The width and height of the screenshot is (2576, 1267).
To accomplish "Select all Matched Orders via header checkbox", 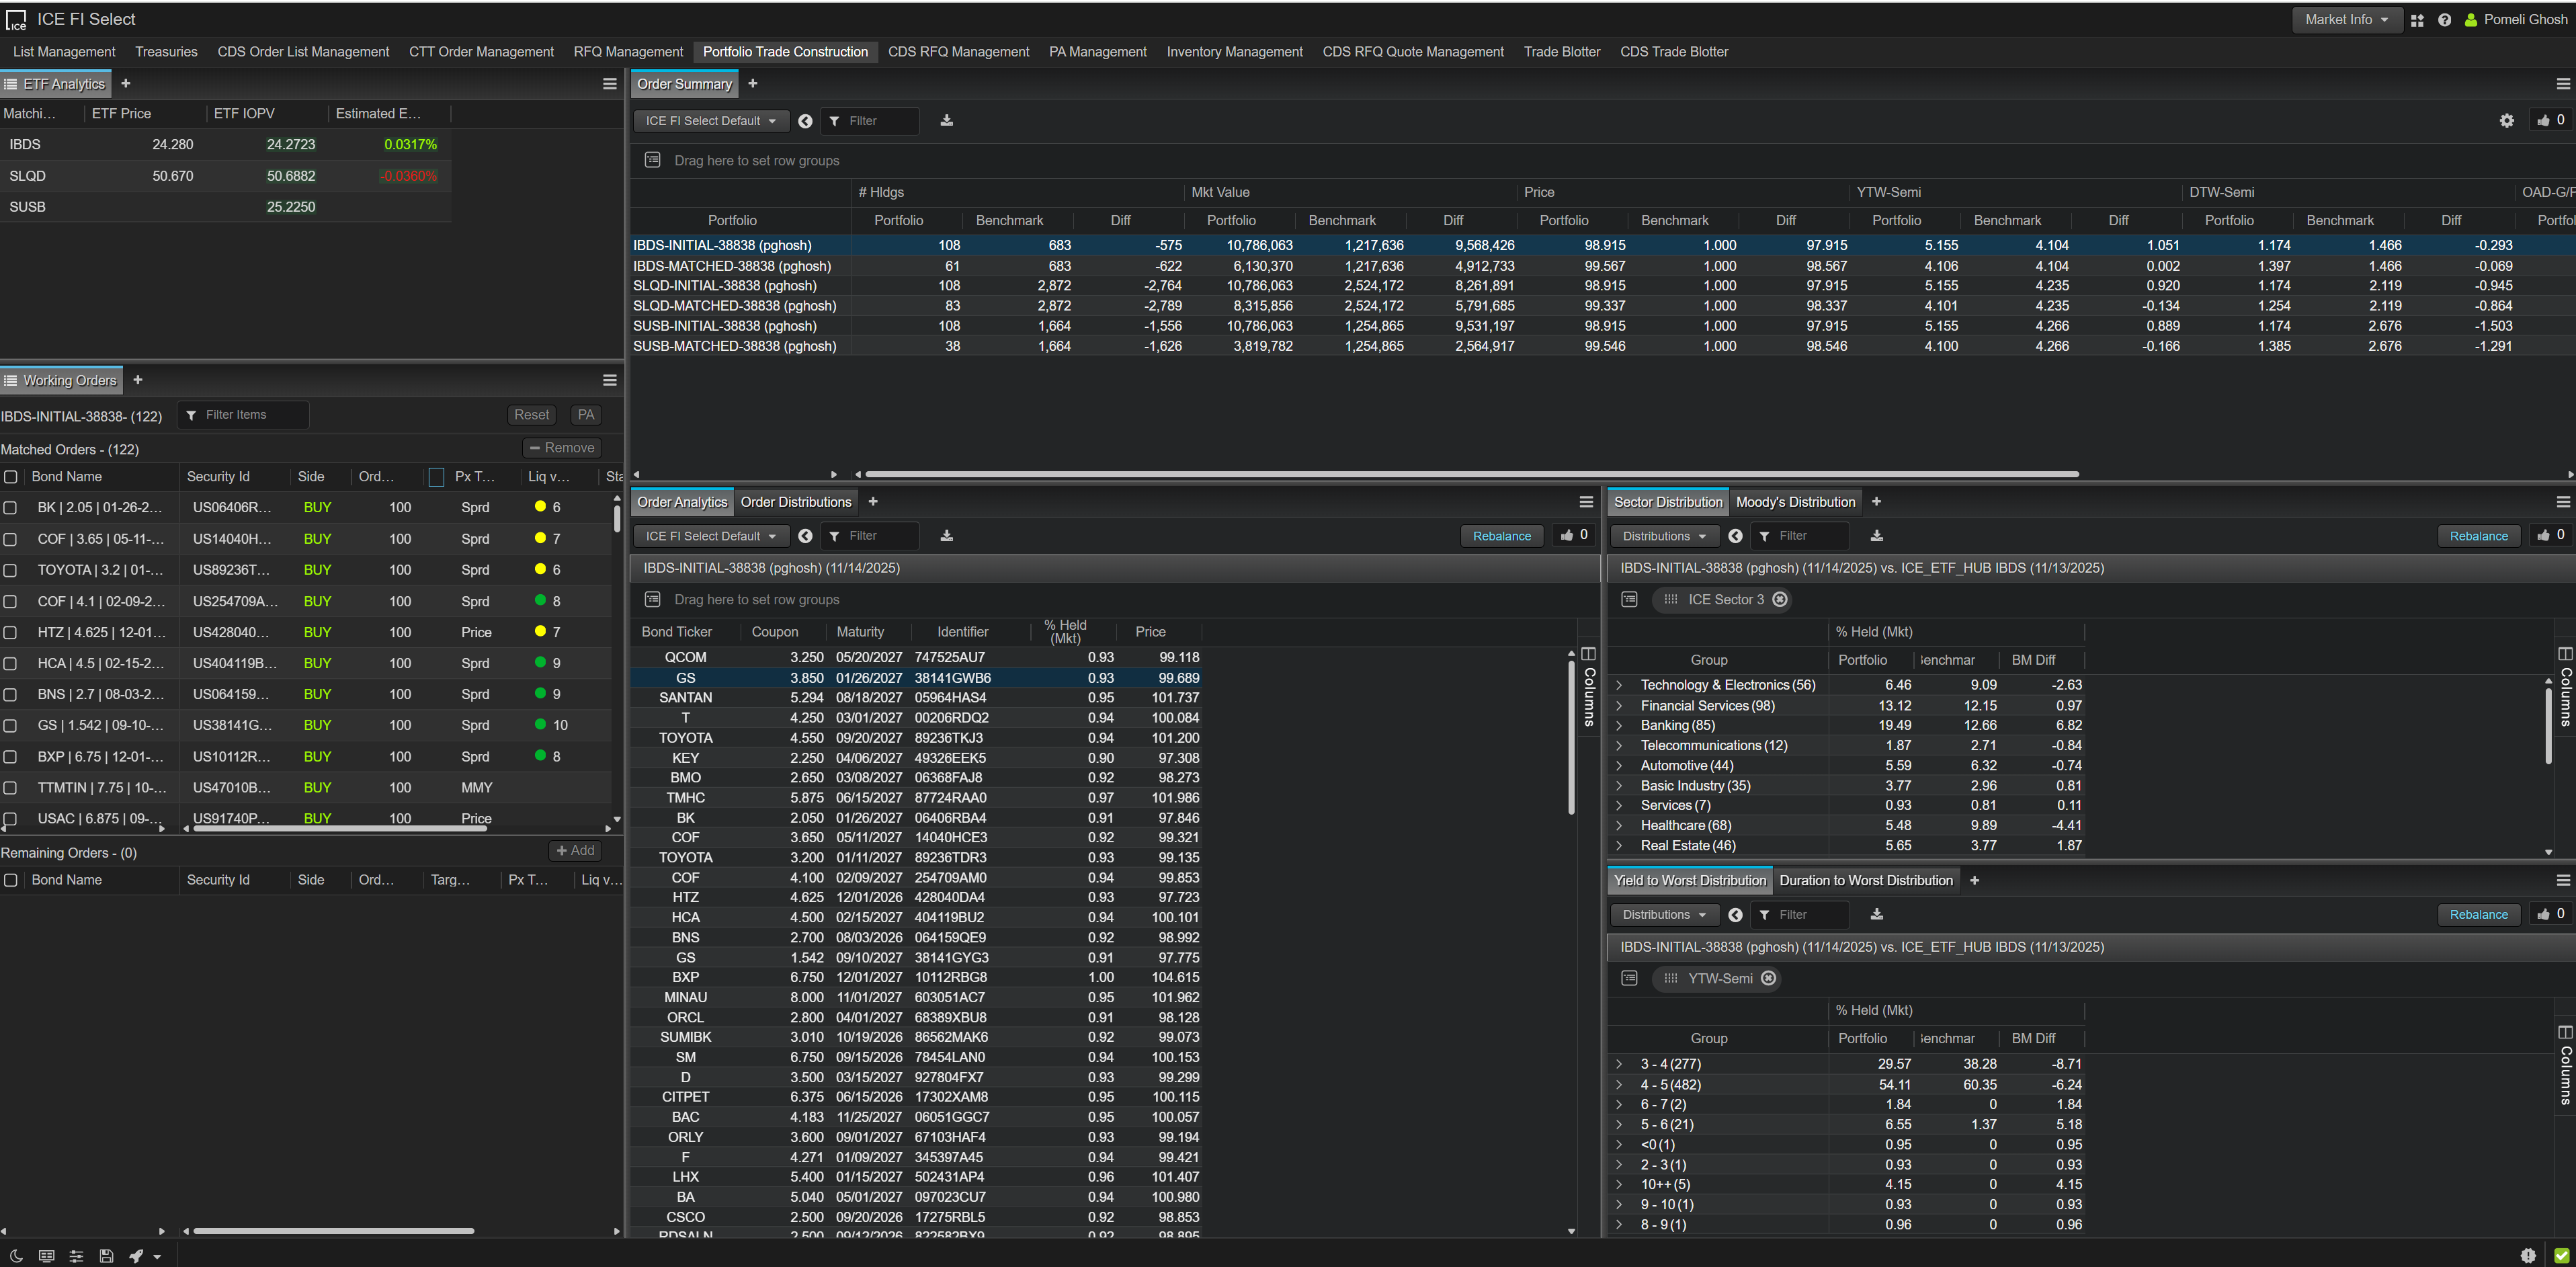I will pos(11,477).
